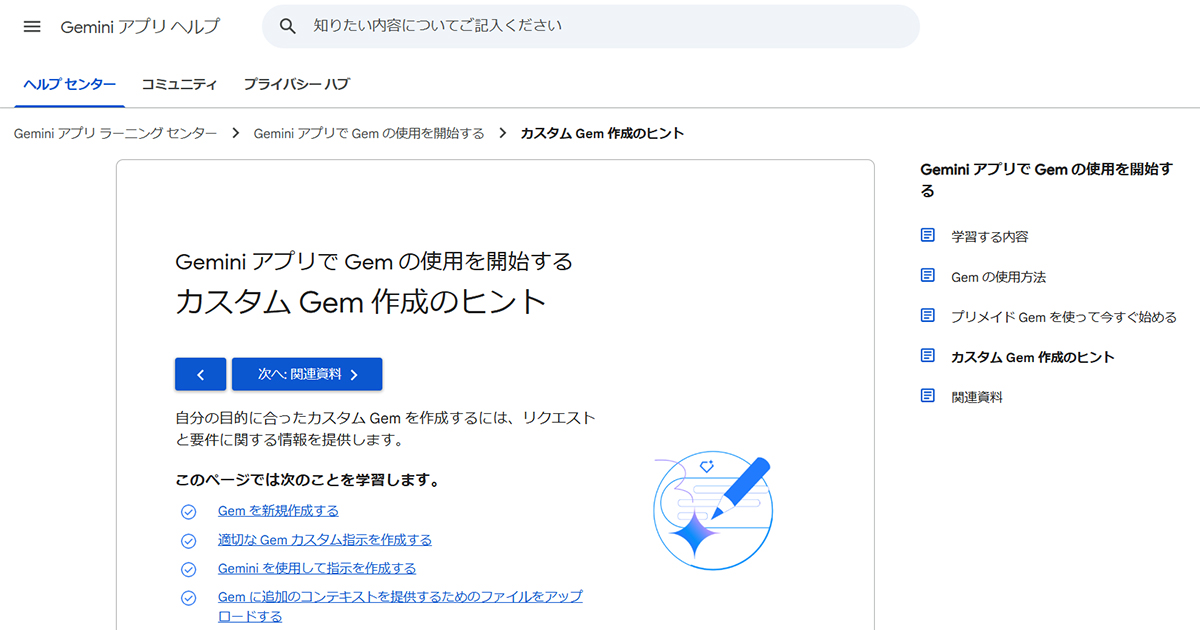This screenshot has height=630, width=1200.
Task: Go to 関連資料 in sidebar
Action: pyautogui.click(x=977, y=397)
